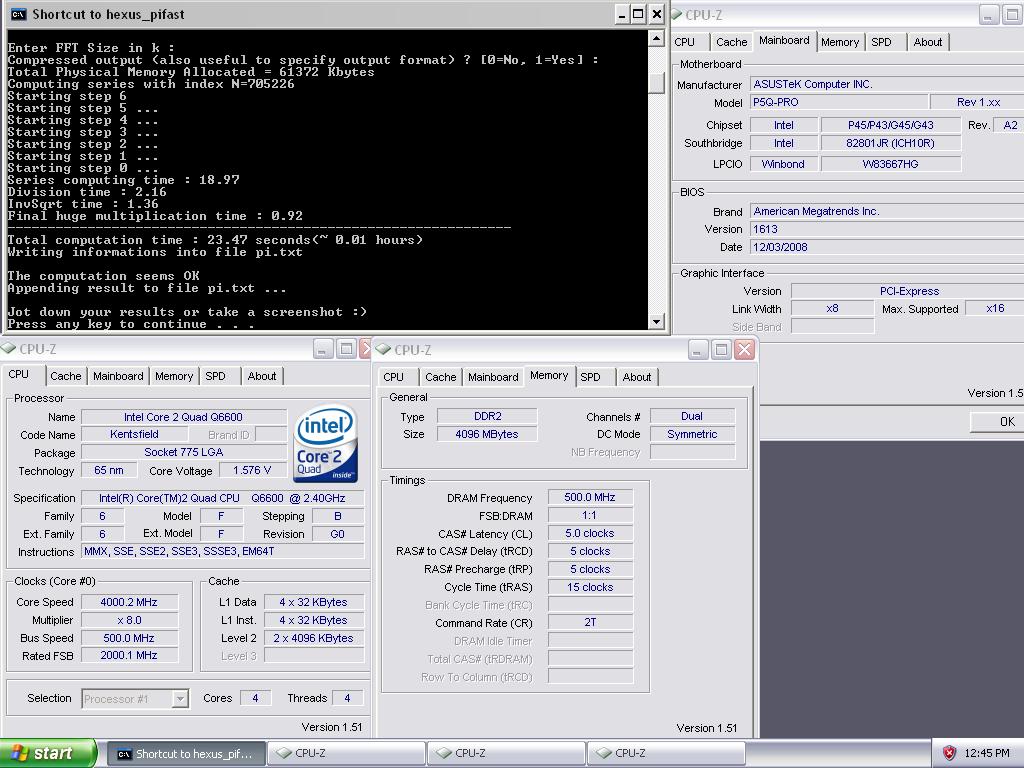This screenshot has height=768, width=1024.
Task: Click the Cycle Time value 15 clocks
Action: coord(590,587)
